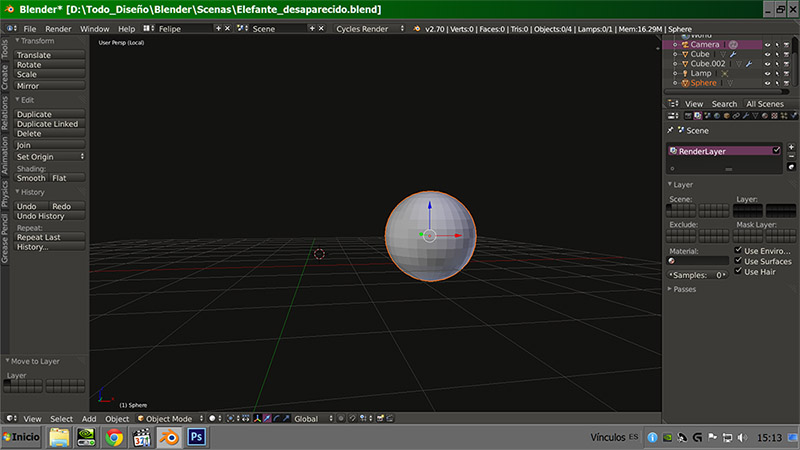Viewport: 800px width, 450px height.
Task: Open the World properties tab icon
Action: point(717,116)
